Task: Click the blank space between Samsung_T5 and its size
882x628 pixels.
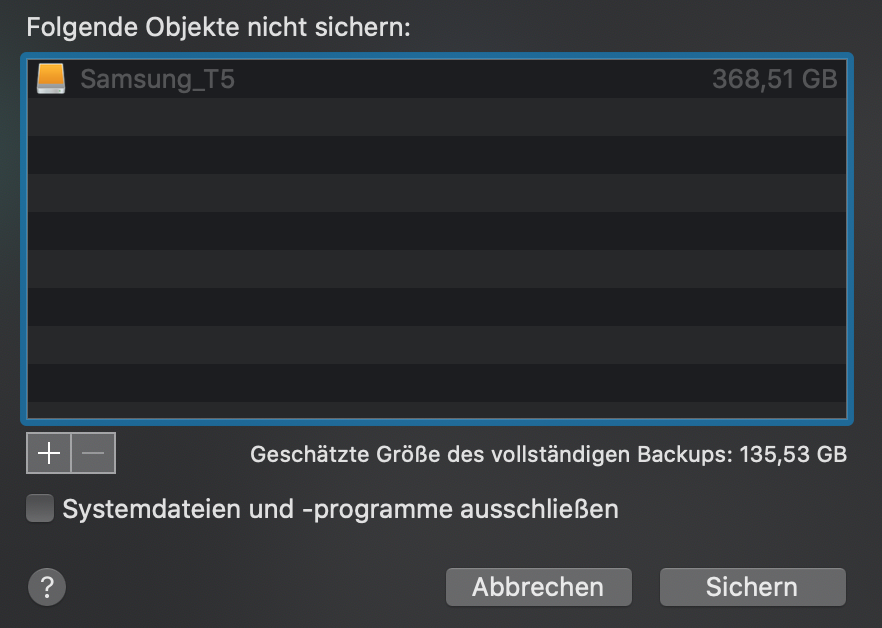Action: tap(470, 79)
